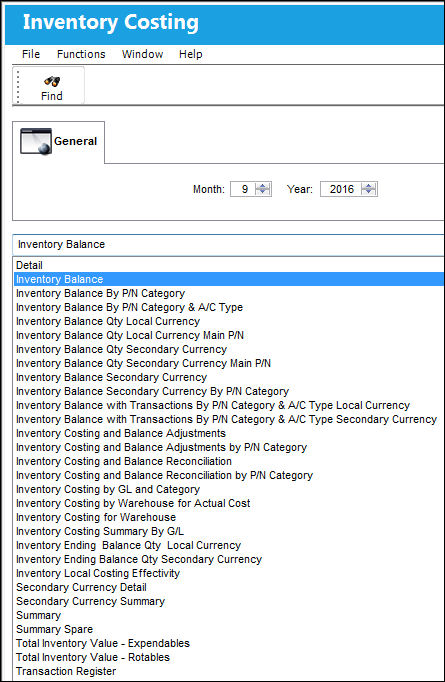Select the highlighted Inventory Balance option
445x682 pixels.
[229, 279]
